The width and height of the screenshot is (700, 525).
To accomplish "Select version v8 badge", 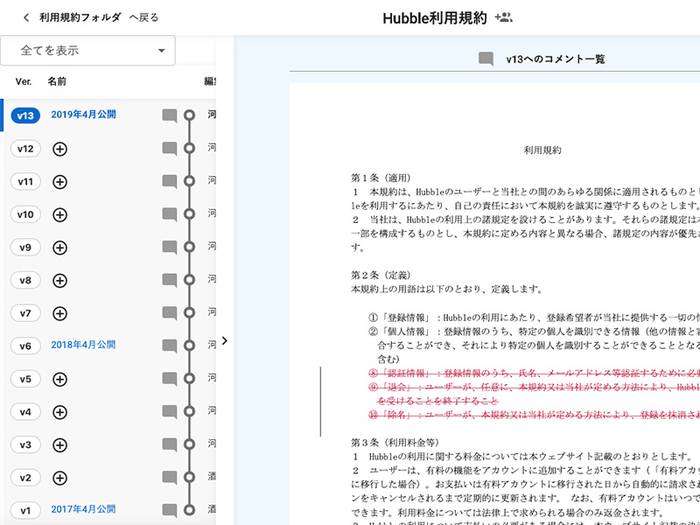I will 25,280.
